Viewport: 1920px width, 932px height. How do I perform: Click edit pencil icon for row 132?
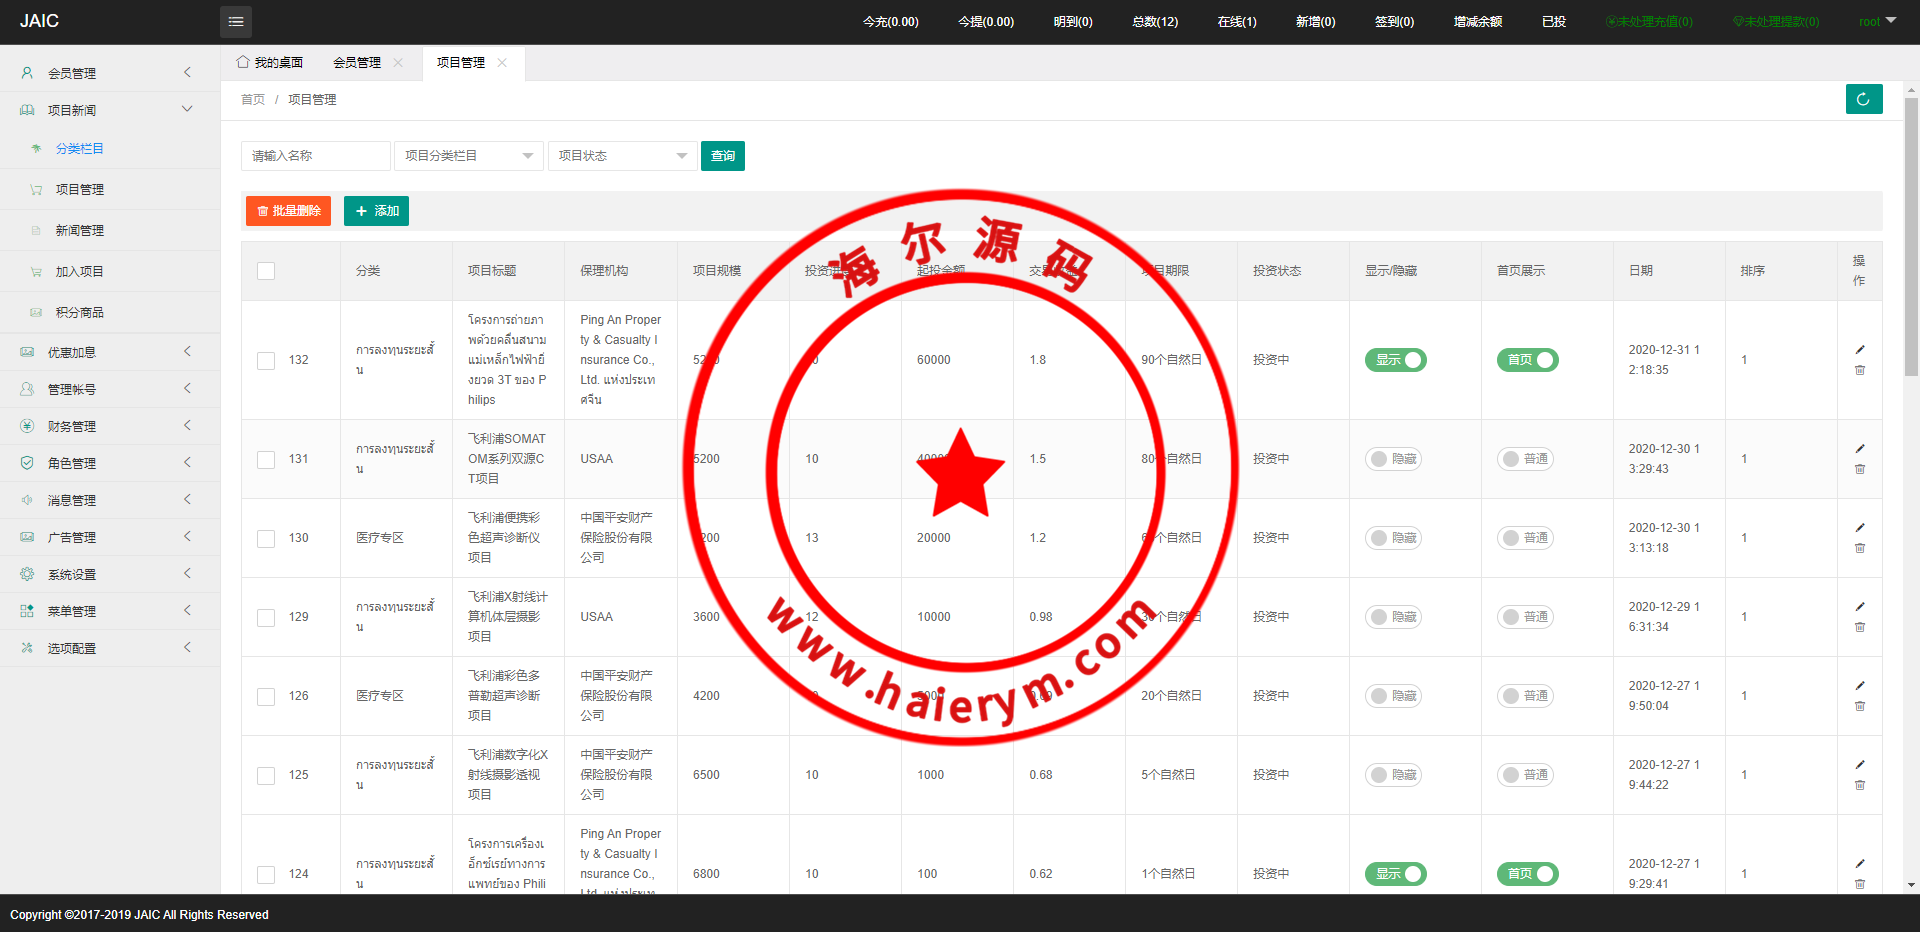point(1860,350)
